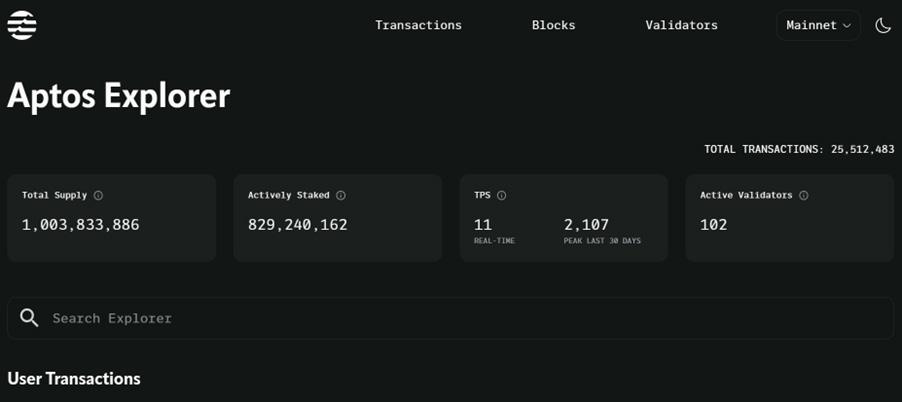Click the Active Validators info icon
This screenshot has height=402, width=902.
(x=804, y=196)
